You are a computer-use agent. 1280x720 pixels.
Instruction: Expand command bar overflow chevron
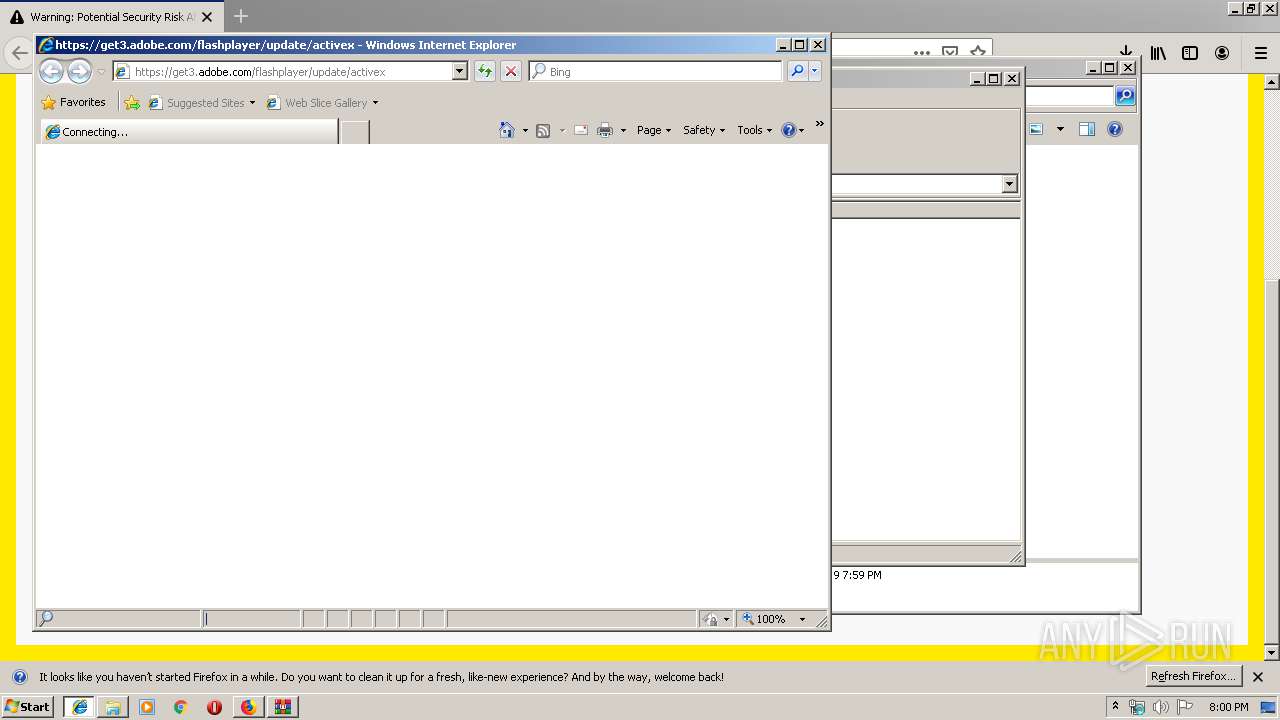pos(820,124)
